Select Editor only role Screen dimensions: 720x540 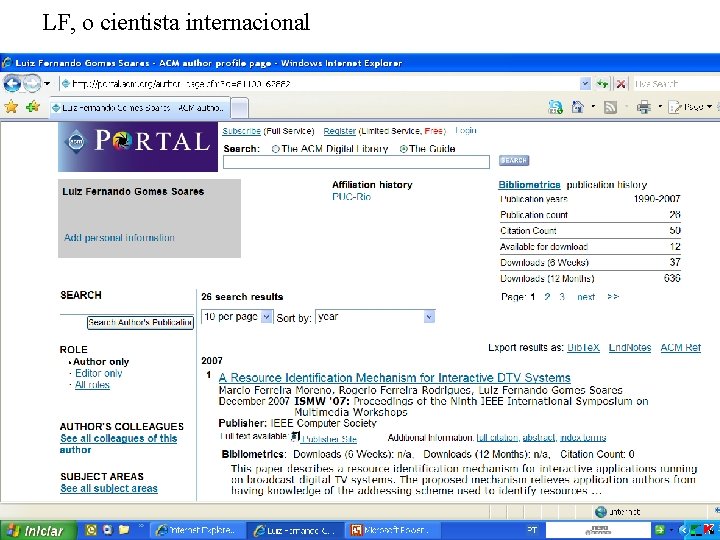tap(99, 373)
